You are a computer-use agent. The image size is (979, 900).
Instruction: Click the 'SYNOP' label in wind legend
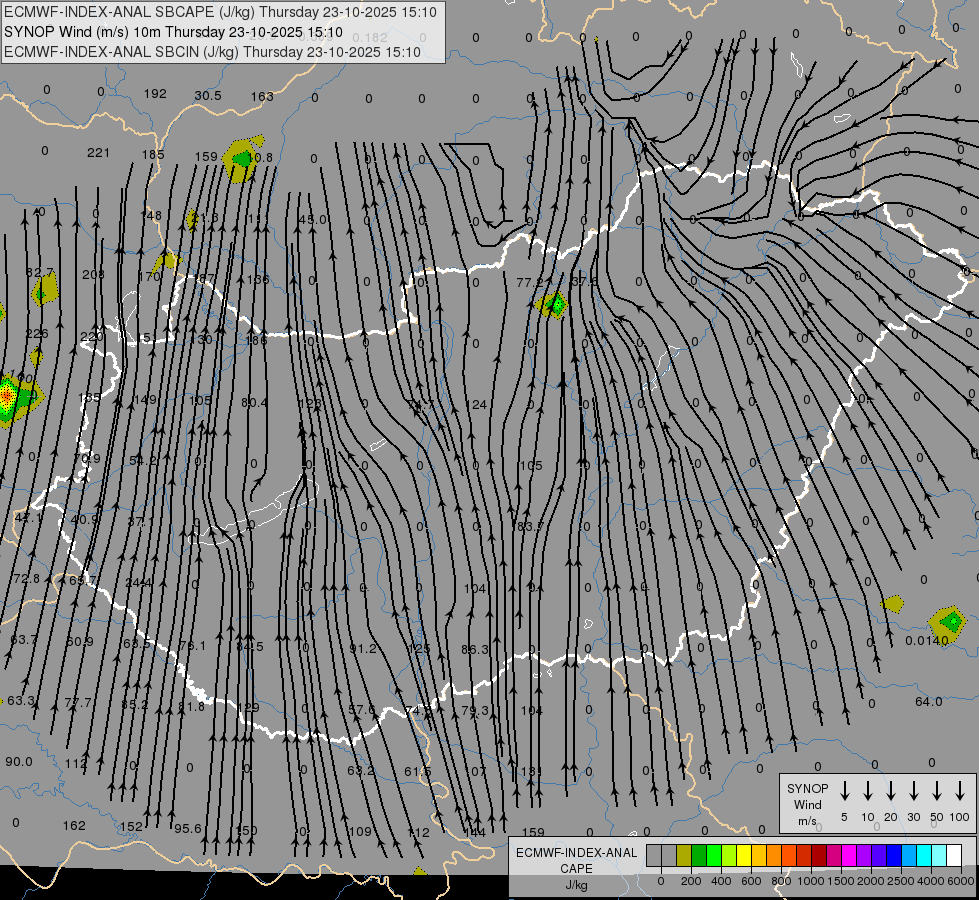tap(807, 788)
